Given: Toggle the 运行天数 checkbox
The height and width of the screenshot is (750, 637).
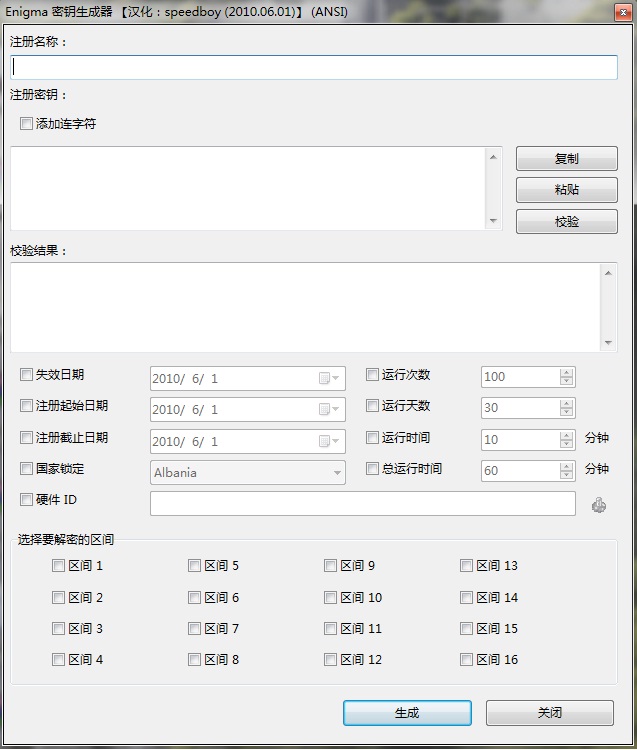Looking at the screenshot, I should pyautogui.click(x=372, y=406).
